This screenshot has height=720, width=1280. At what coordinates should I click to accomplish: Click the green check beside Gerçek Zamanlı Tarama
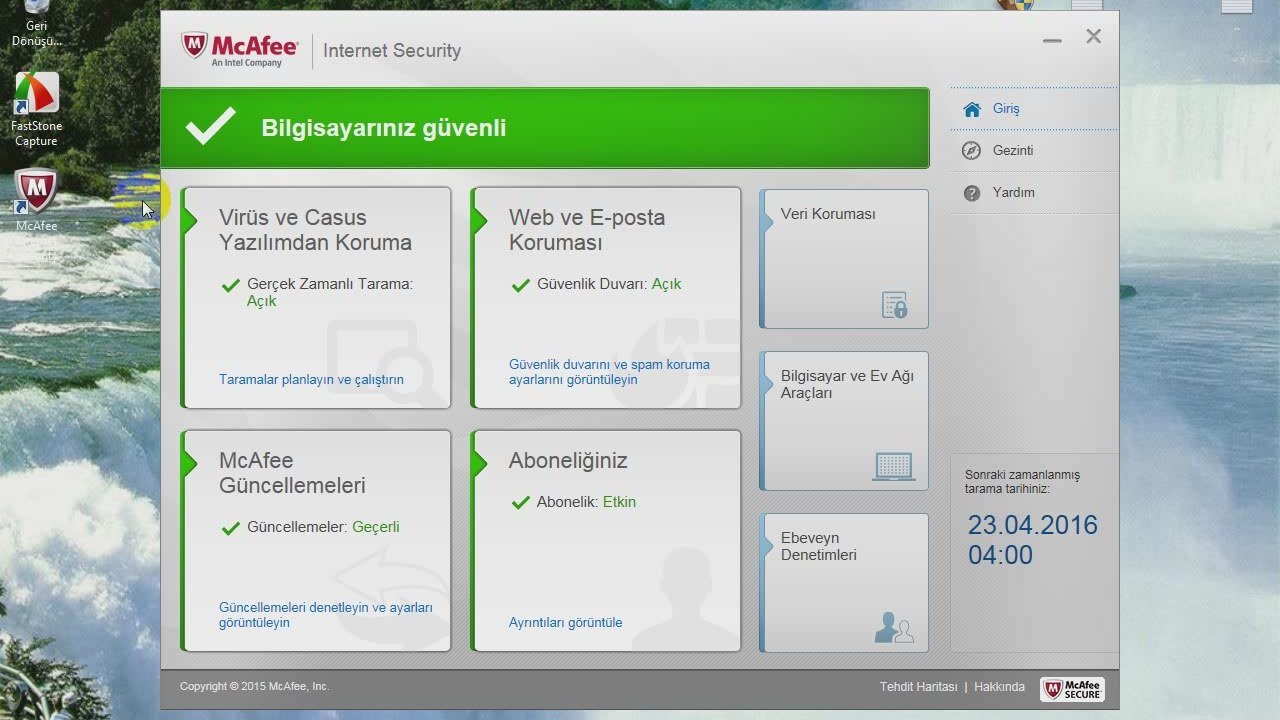pyautogui.click(x=230, y=286)
